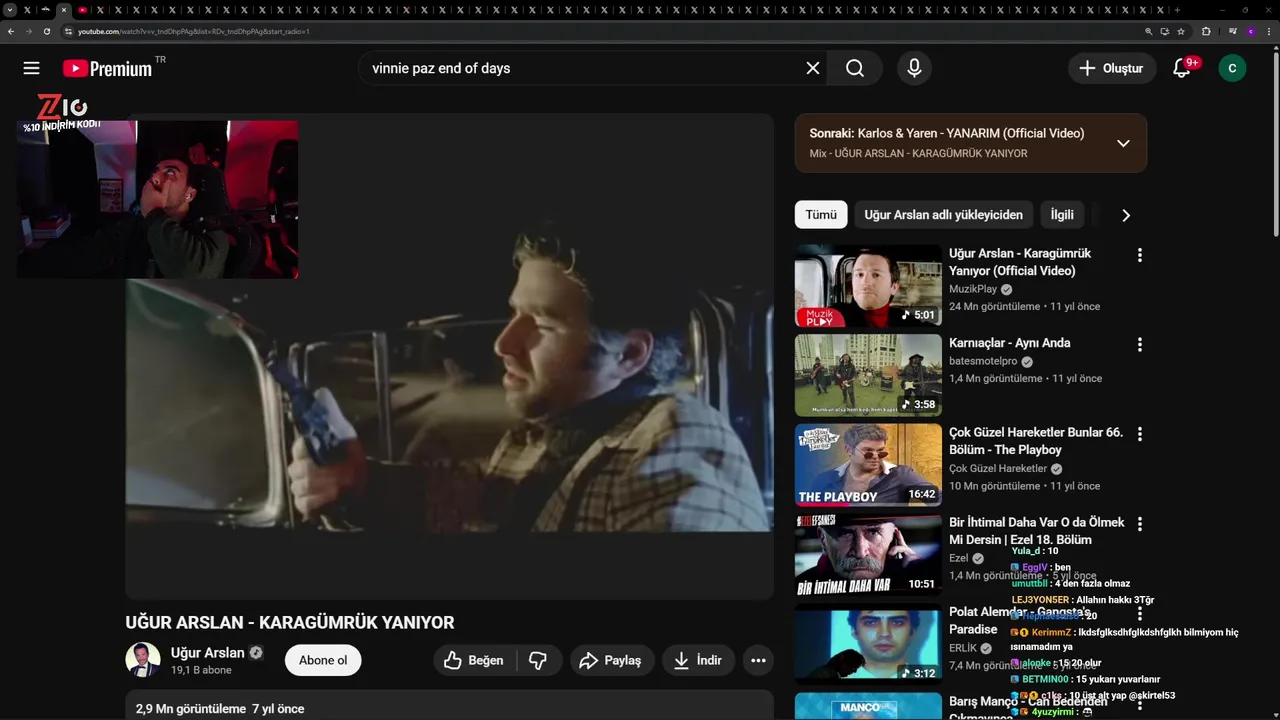
Task: Open a new tab with plus button
Action: pyautogui.click(x=1177, y=10)
